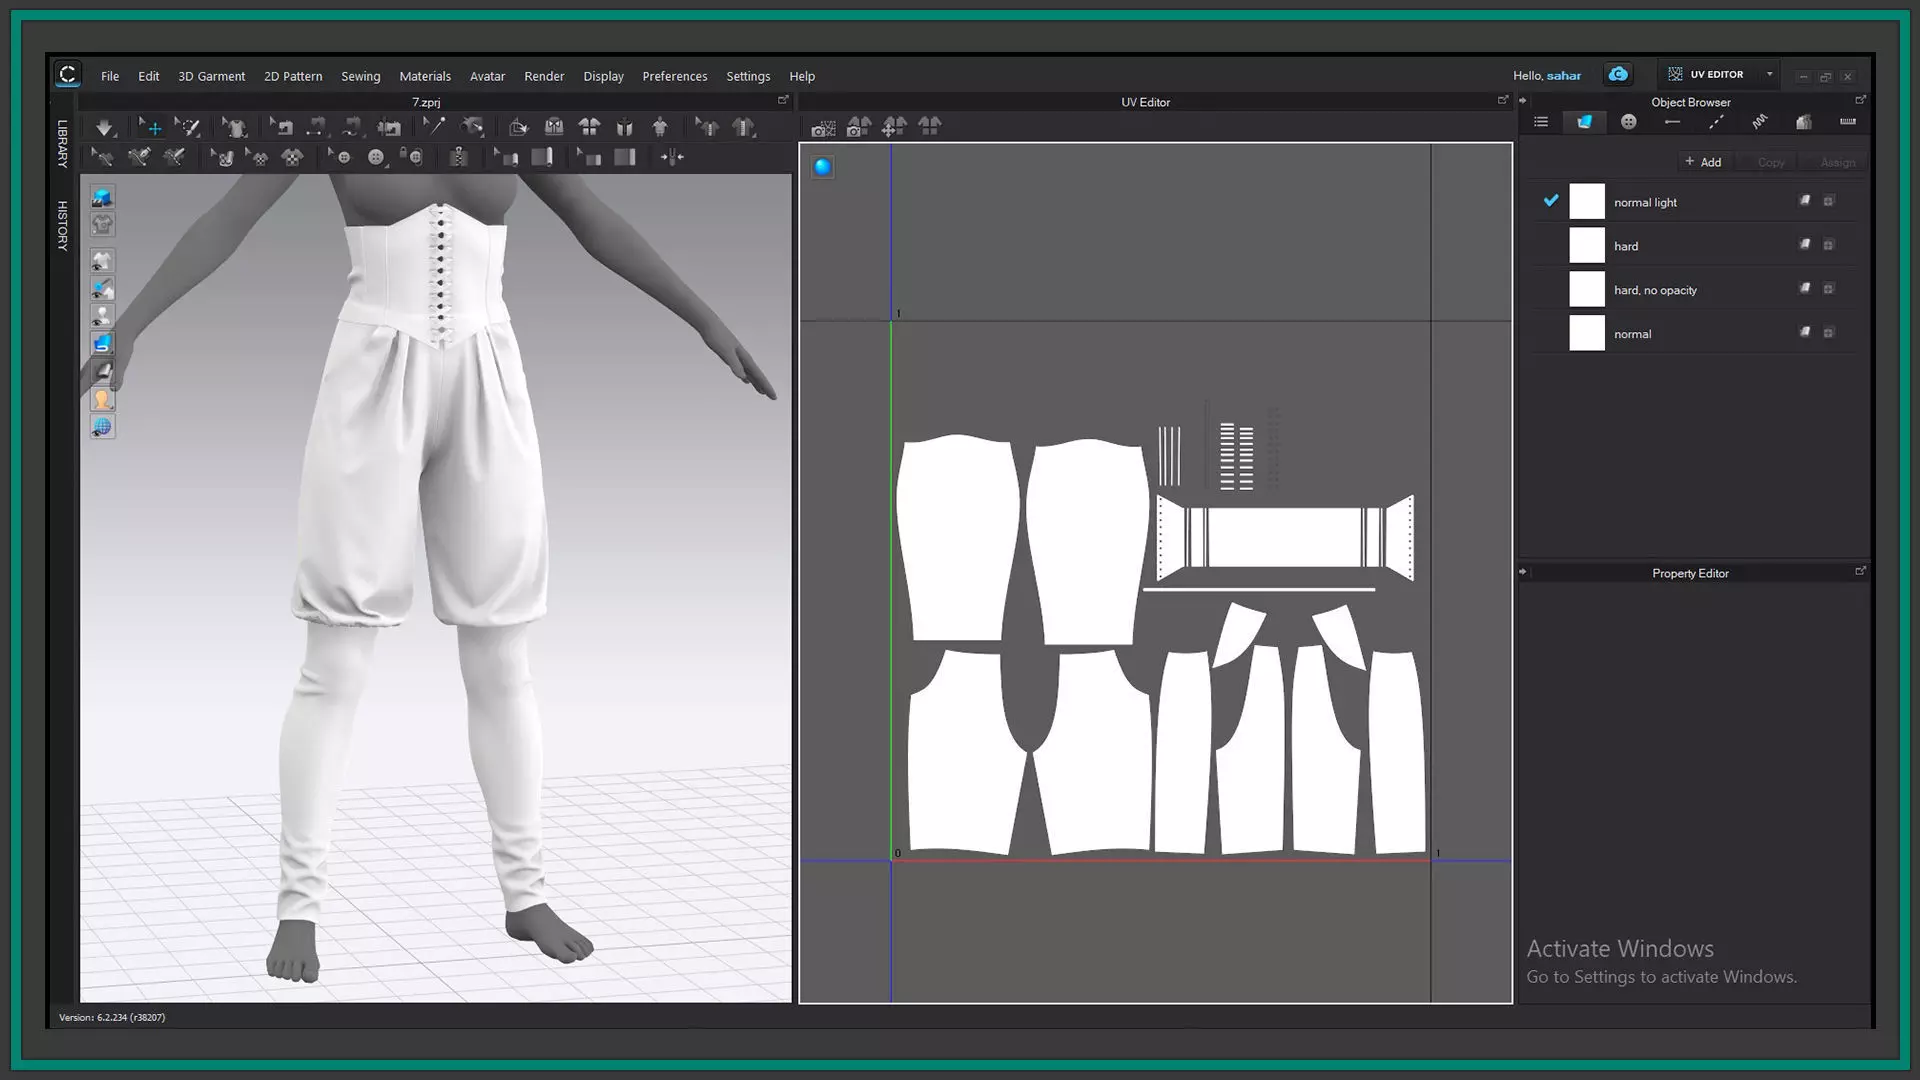Open the Measure ruler tab in Object Browser
Screen dimensions: 1920x1080
pyautogui.click(x=1847, y=122)
